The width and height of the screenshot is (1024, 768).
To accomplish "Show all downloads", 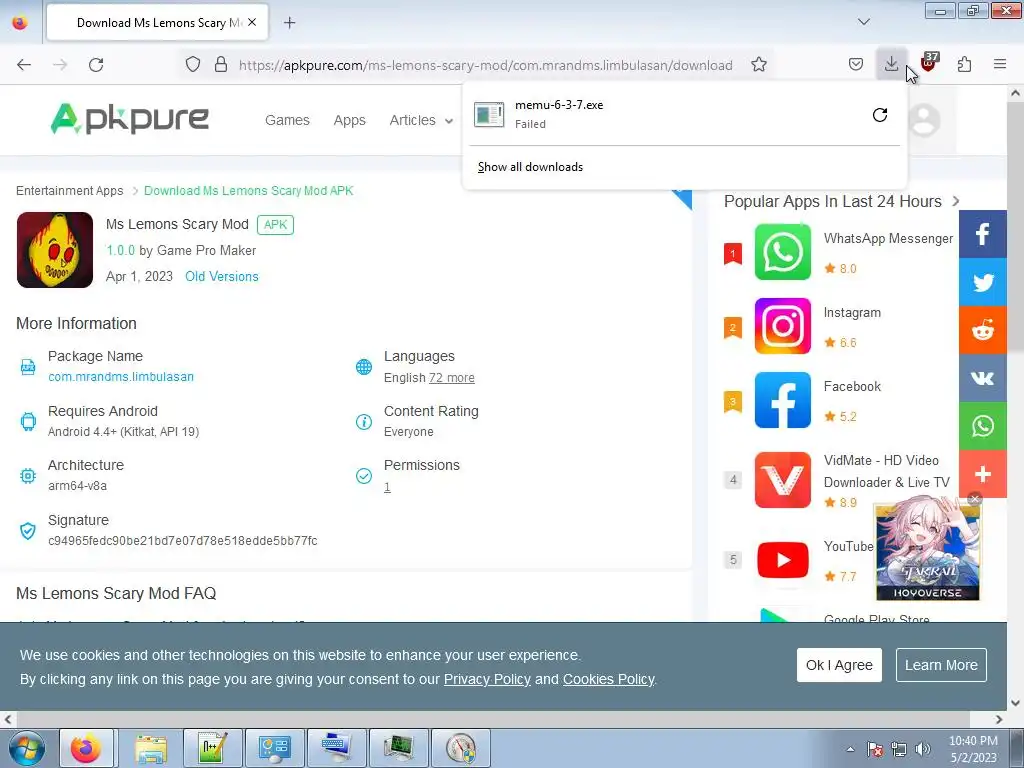I will (x=530, y=167).
